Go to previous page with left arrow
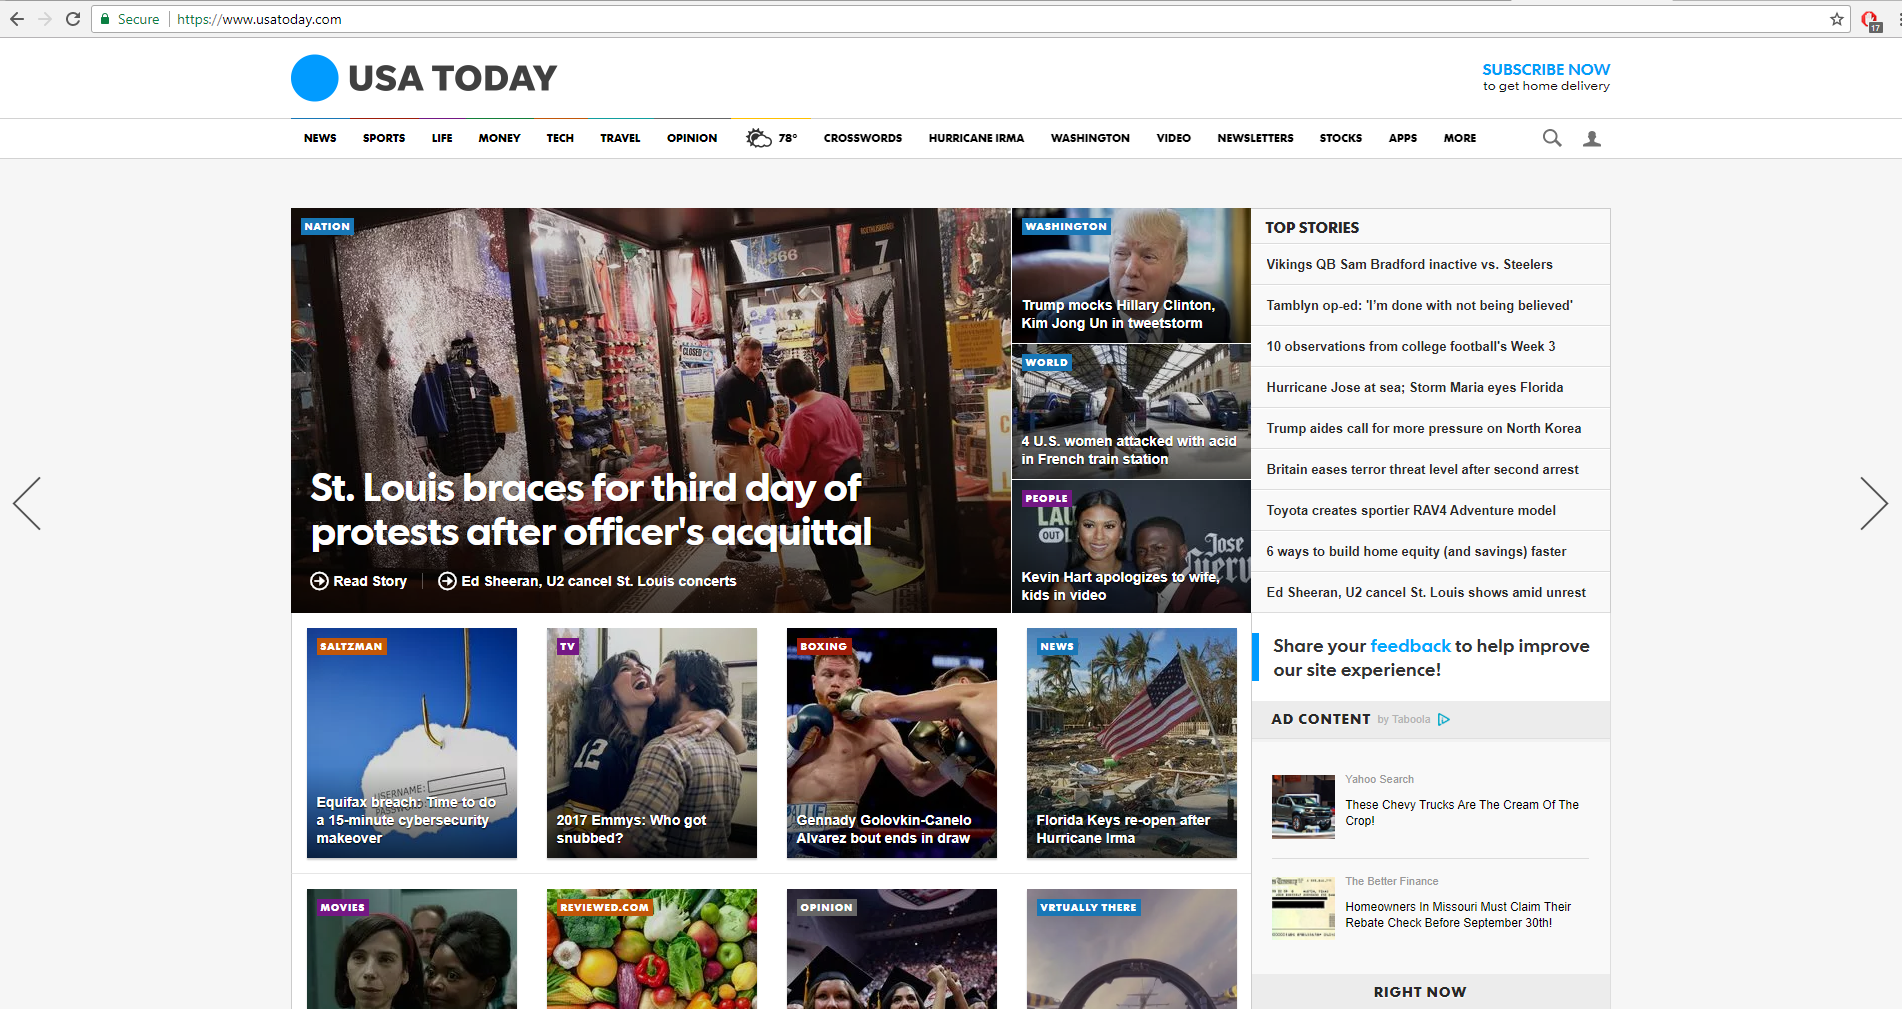This screenshot has width=1902, height=1009. [27, 502]
